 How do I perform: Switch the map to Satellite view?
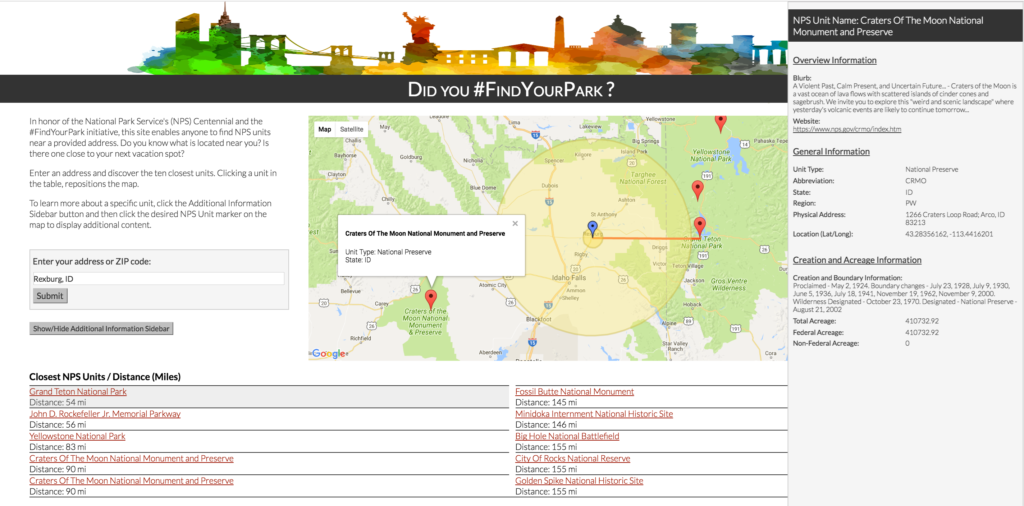coord(351,129)
